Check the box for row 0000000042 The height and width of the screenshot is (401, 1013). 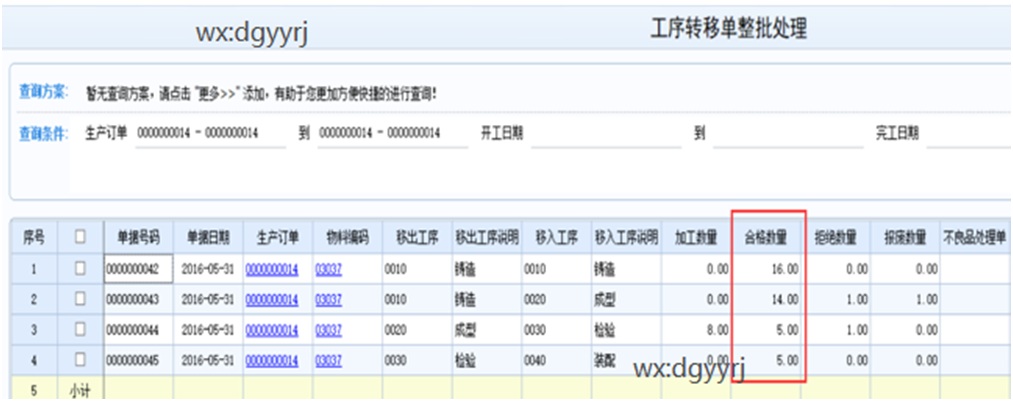pos(80,268)
